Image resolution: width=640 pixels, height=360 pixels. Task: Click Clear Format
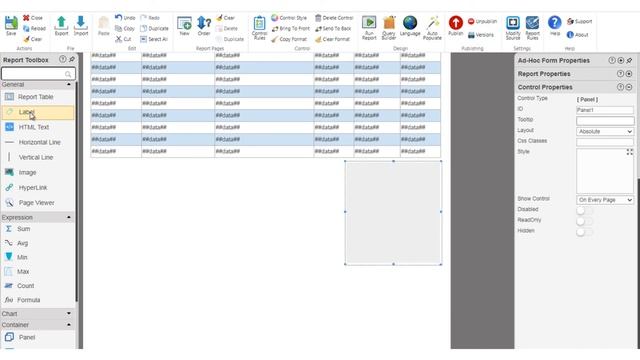click(x=333, y=39)
